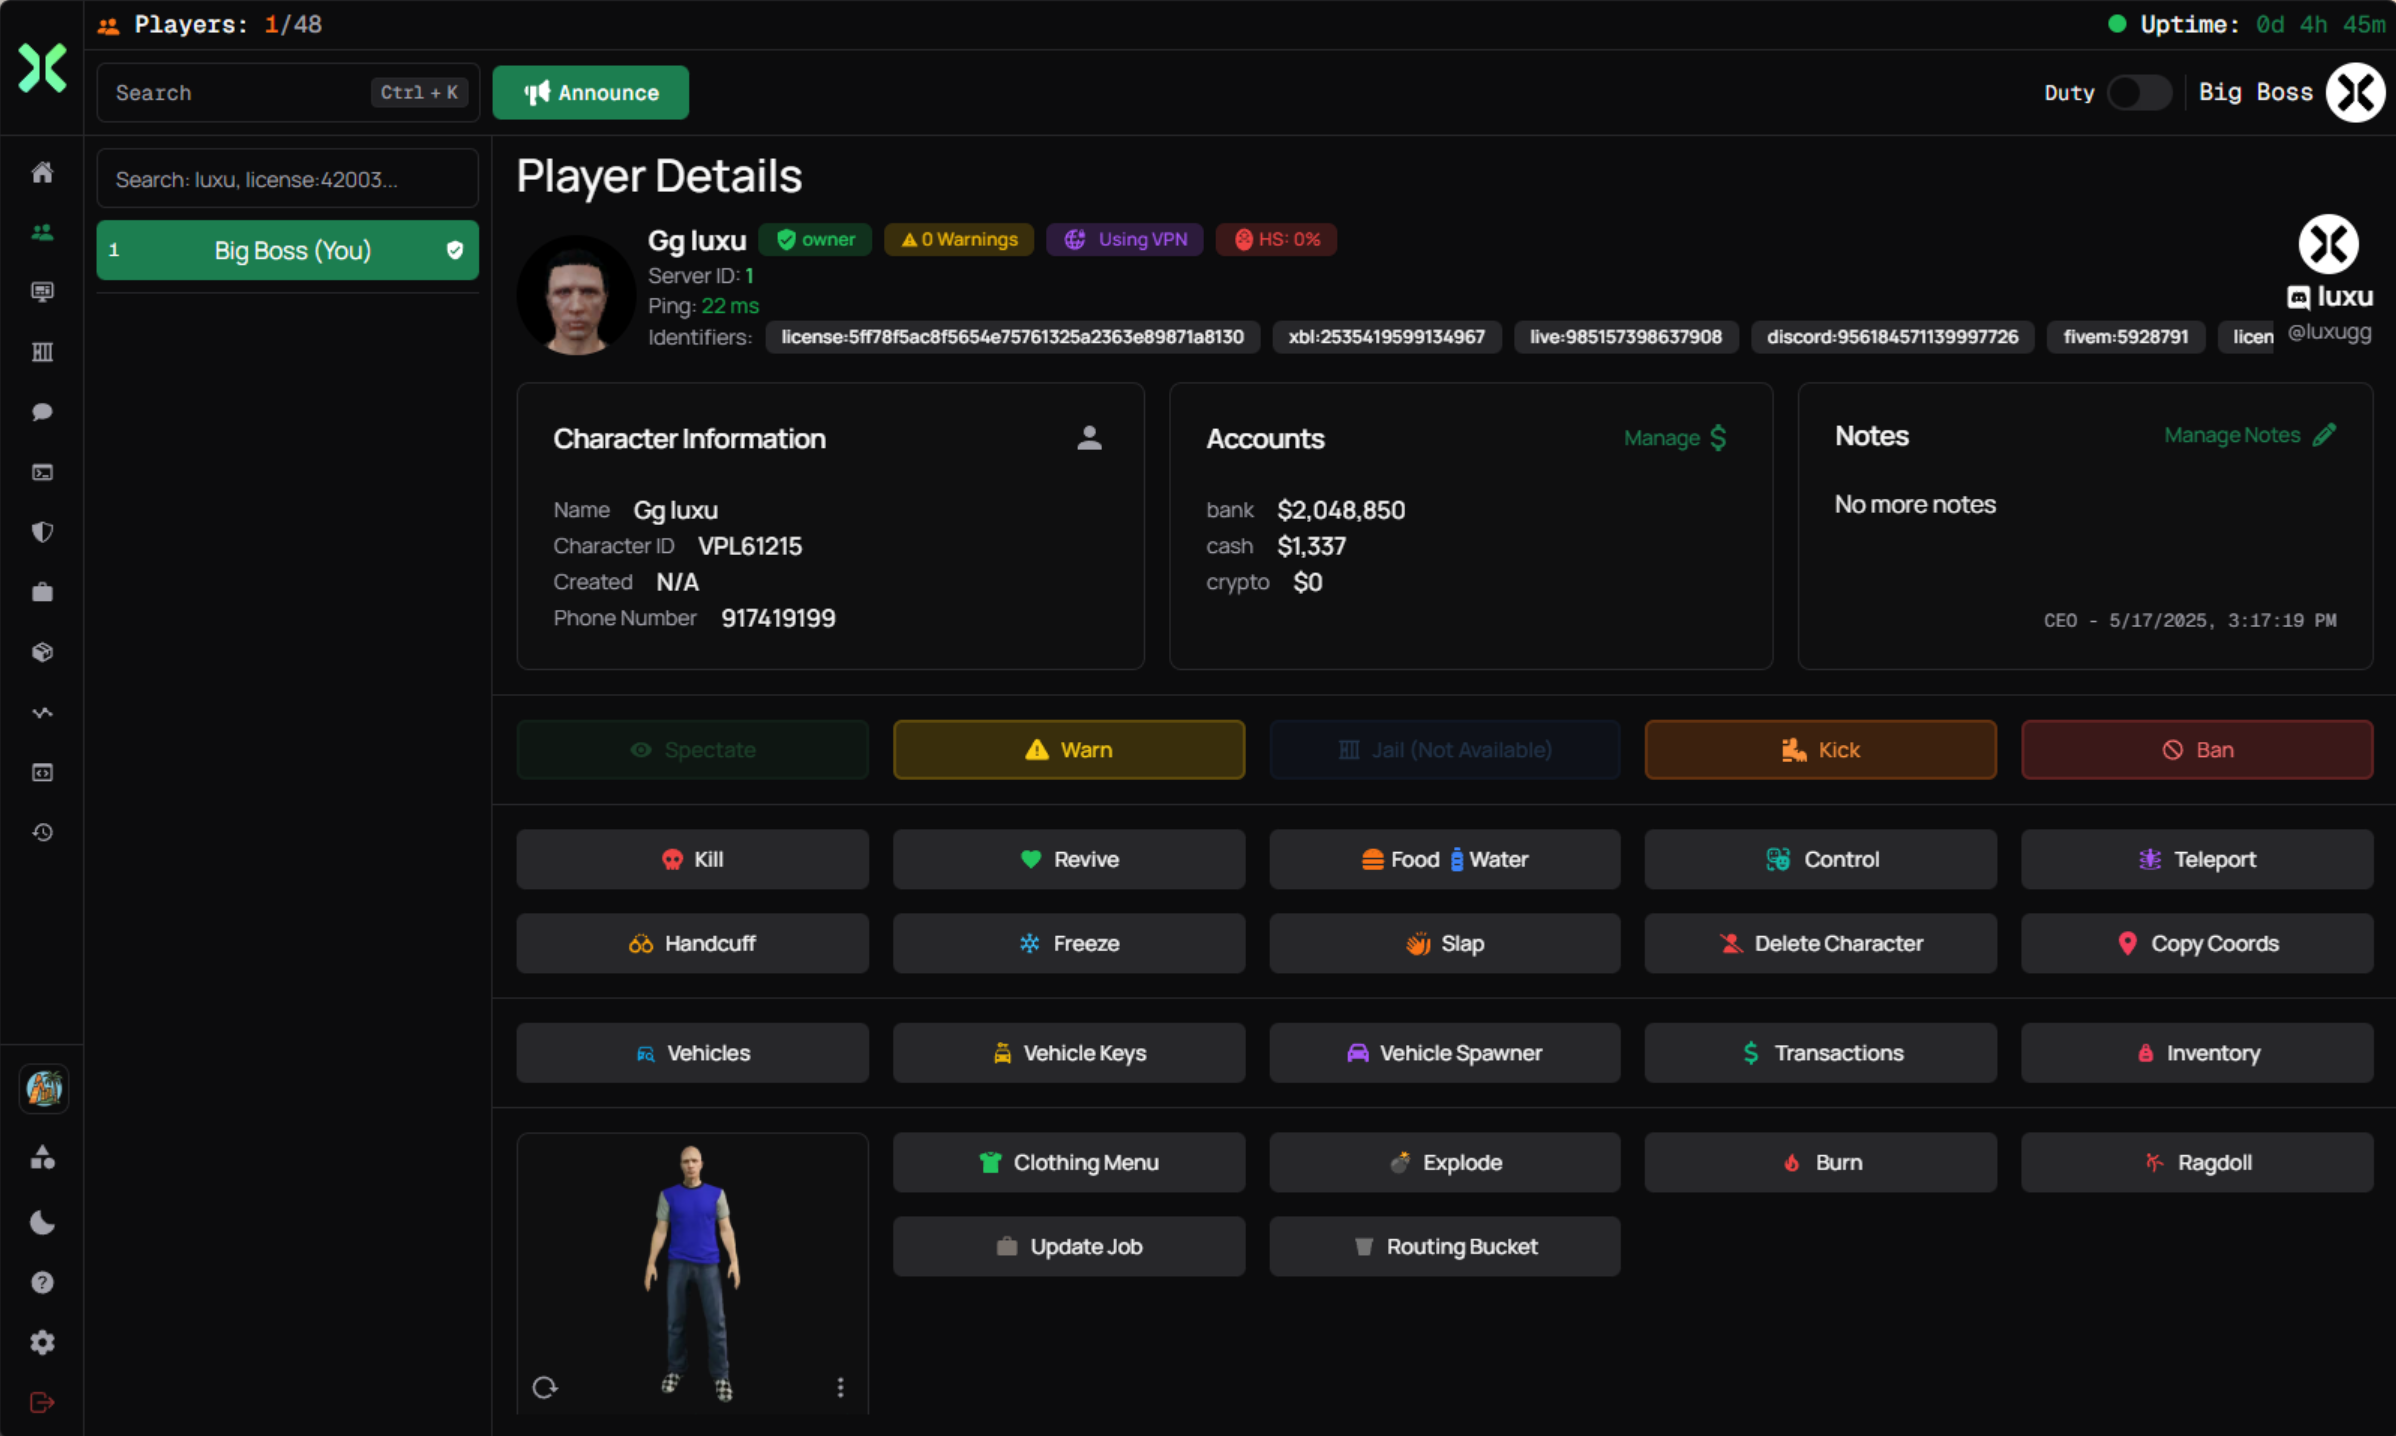Open the Home dashboard from the sidebar

[42, 172]
